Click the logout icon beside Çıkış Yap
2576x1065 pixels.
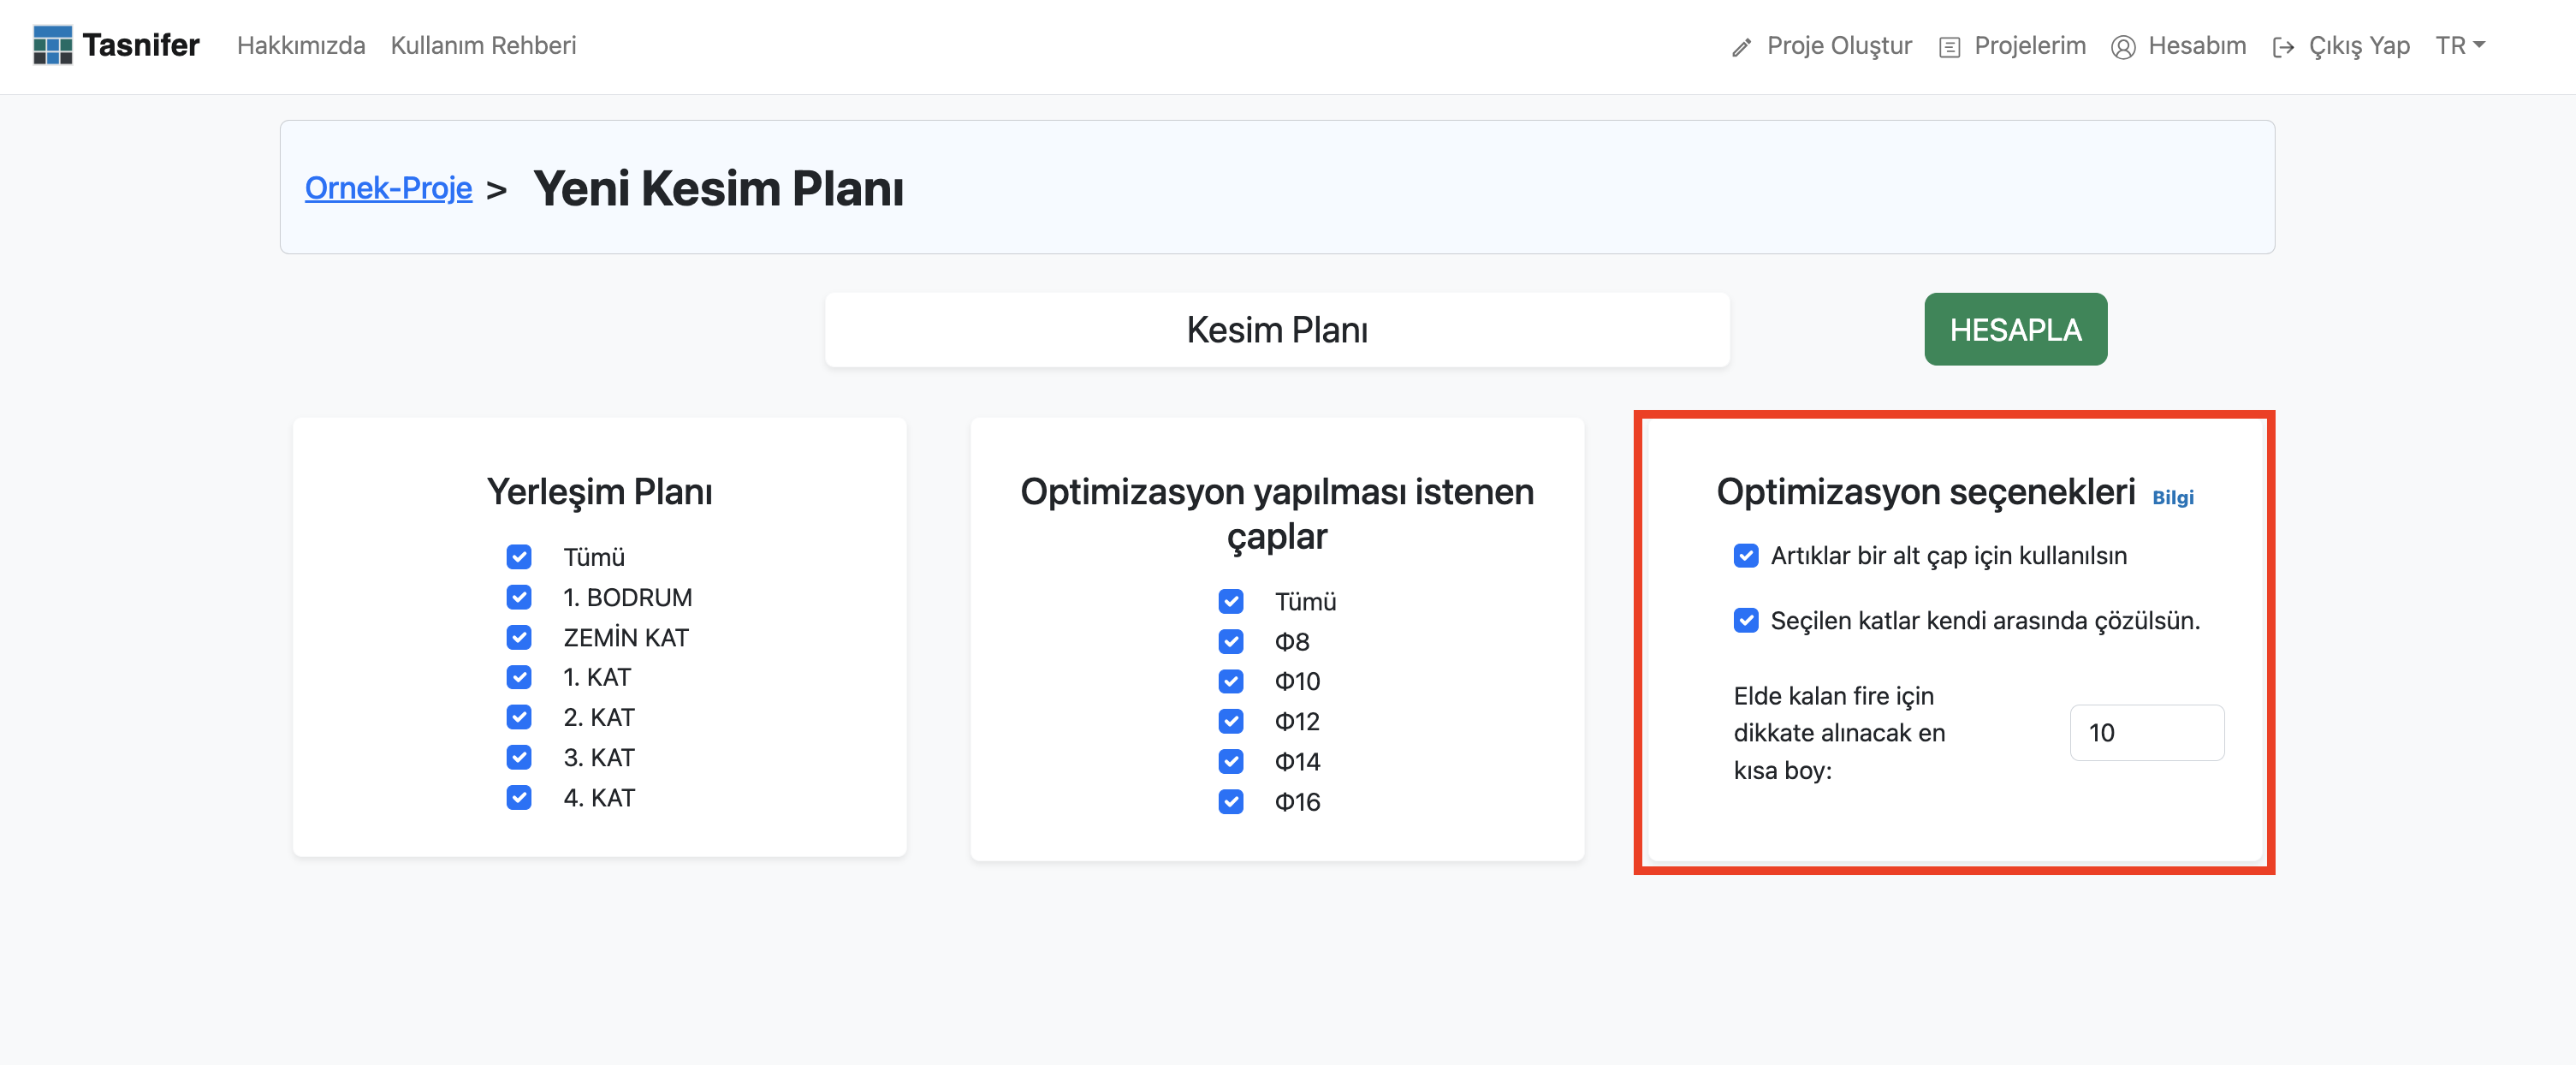point(2283,47)
